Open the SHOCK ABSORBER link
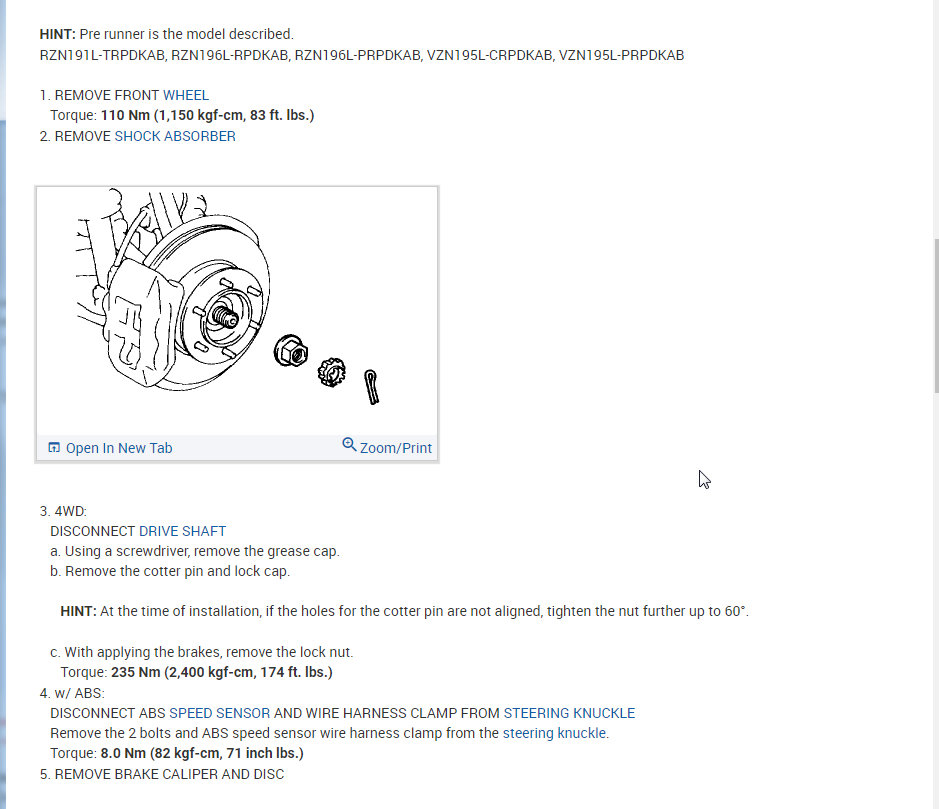The height and width of the screenshot is (809, 939). (175, 136)
